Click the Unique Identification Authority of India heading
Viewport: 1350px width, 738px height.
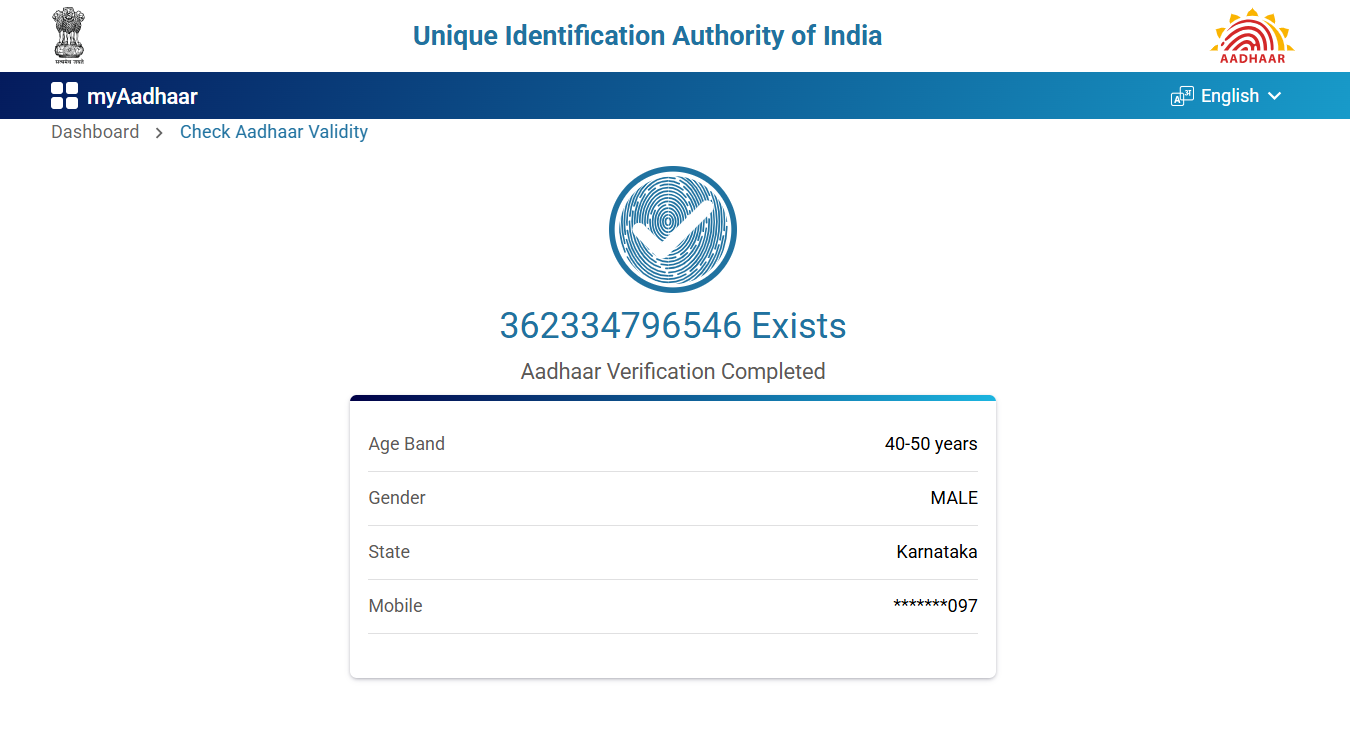click(x=647, y=36)
